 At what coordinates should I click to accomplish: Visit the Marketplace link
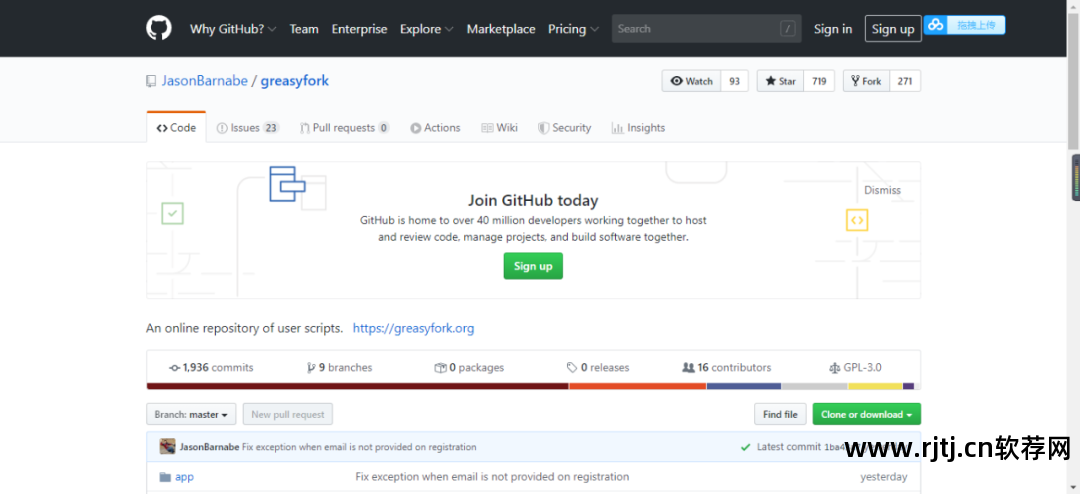coord(501,29)
